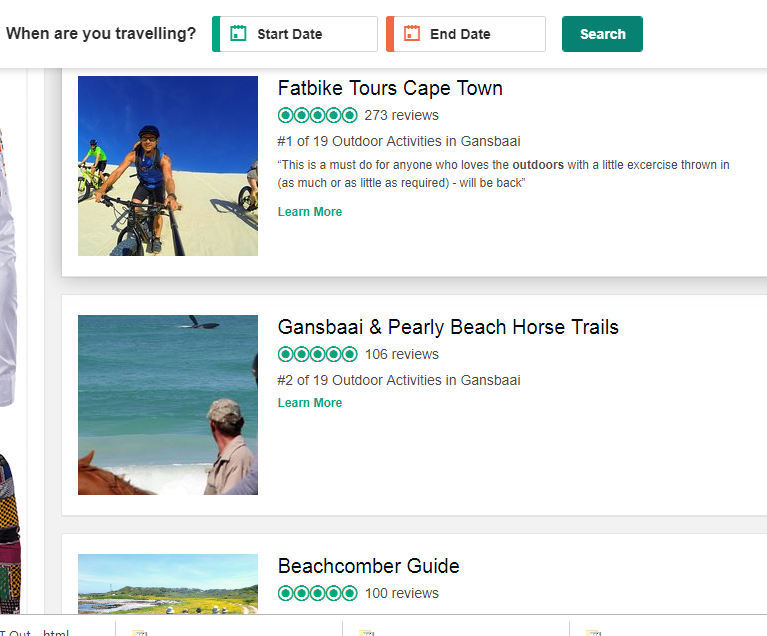Open Fatbike Tours Cape Town title link
The width and height of the screenshot is (767, 636).
coord(390,88)
